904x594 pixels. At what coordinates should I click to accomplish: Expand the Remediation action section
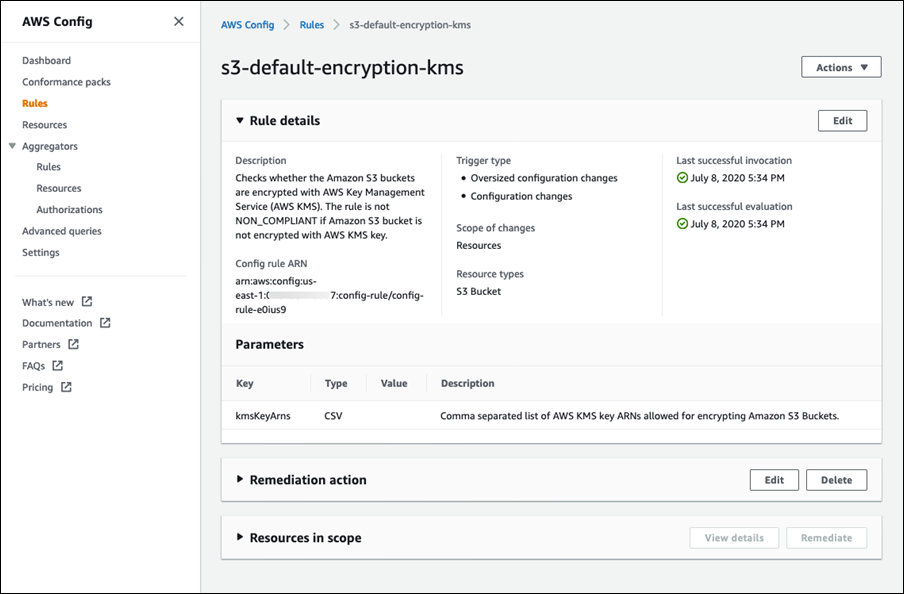(240, 479)
